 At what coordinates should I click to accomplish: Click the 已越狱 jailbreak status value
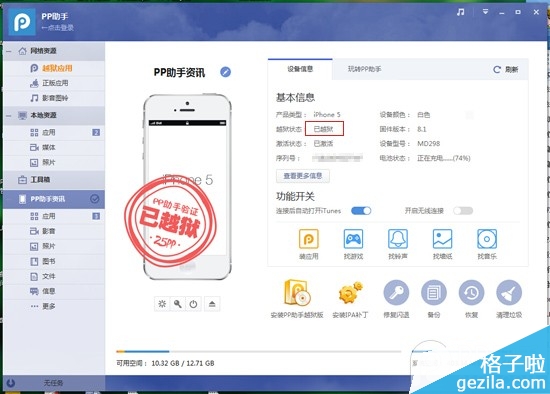(324, 129)
